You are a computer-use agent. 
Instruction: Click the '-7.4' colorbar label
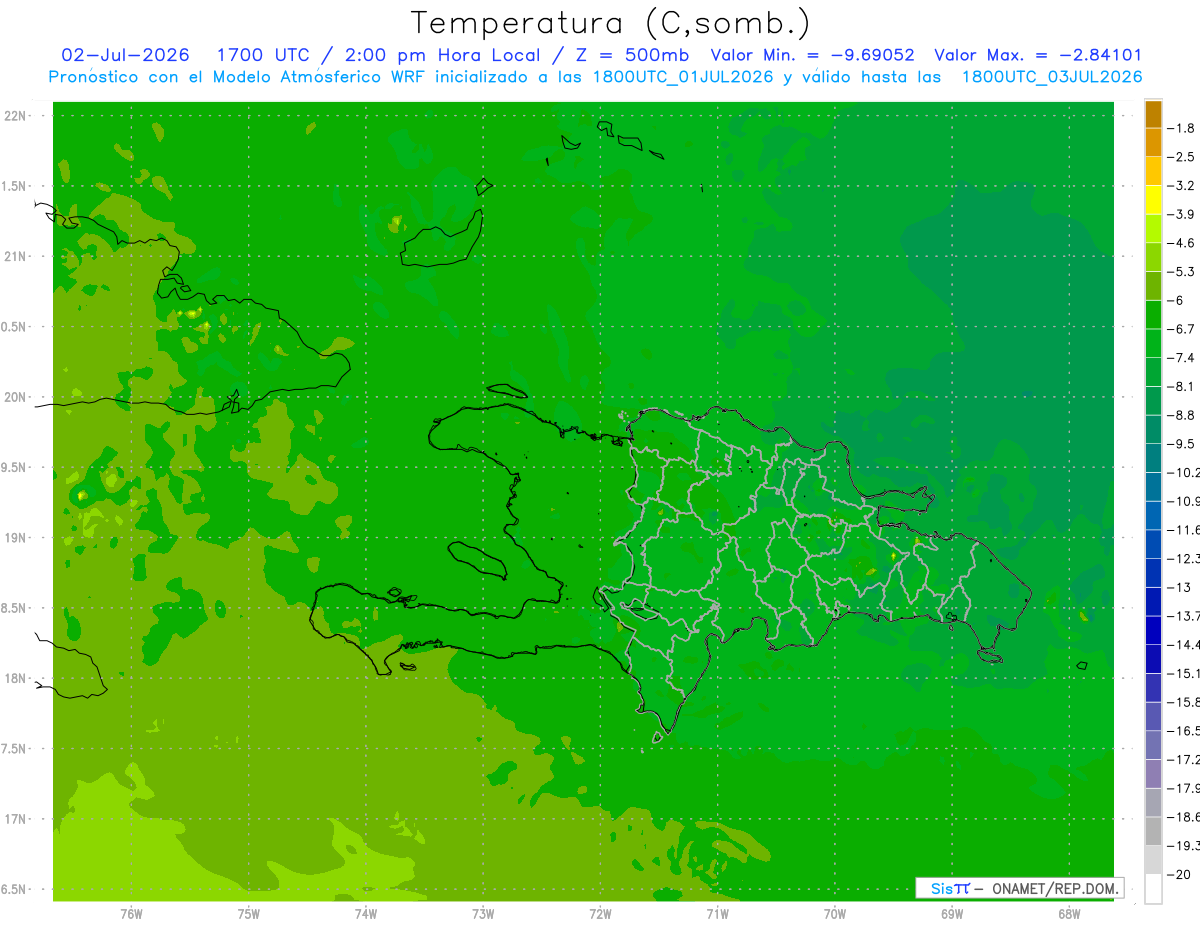pos(1181,357)
